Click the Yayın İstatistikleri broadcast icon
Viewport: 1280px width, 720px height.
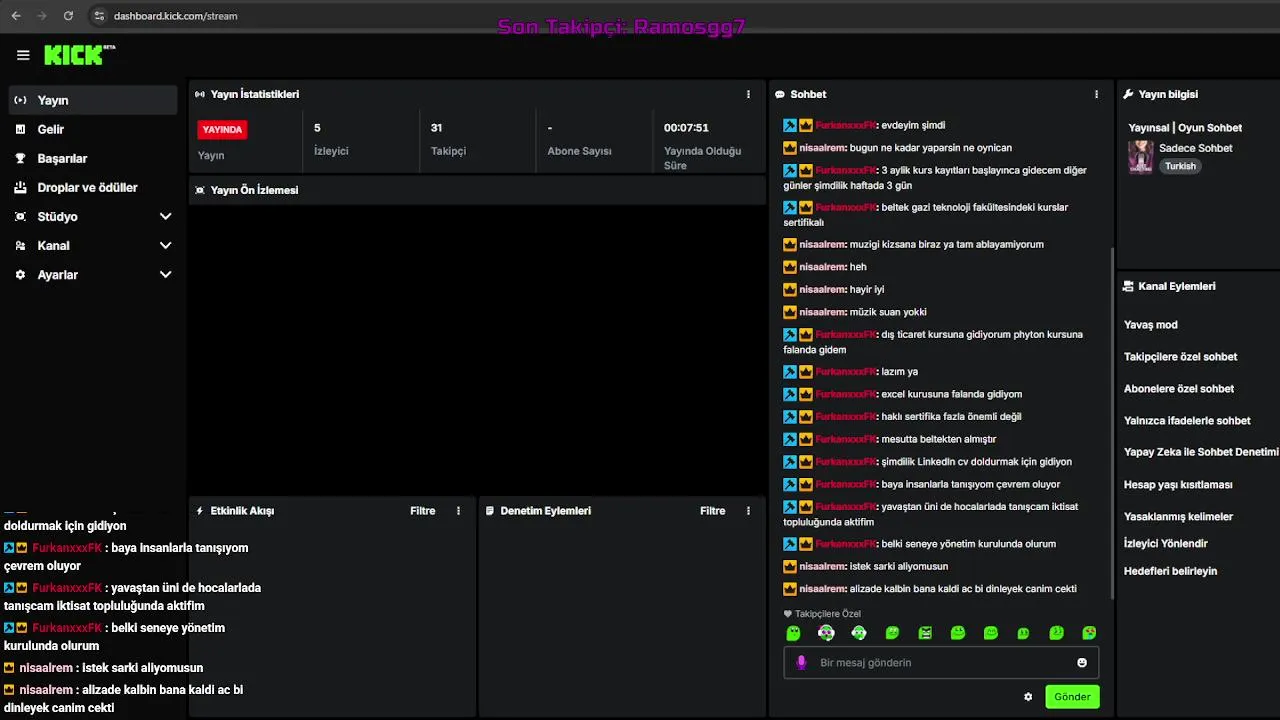pyautogui.click(x=200, y=94)
